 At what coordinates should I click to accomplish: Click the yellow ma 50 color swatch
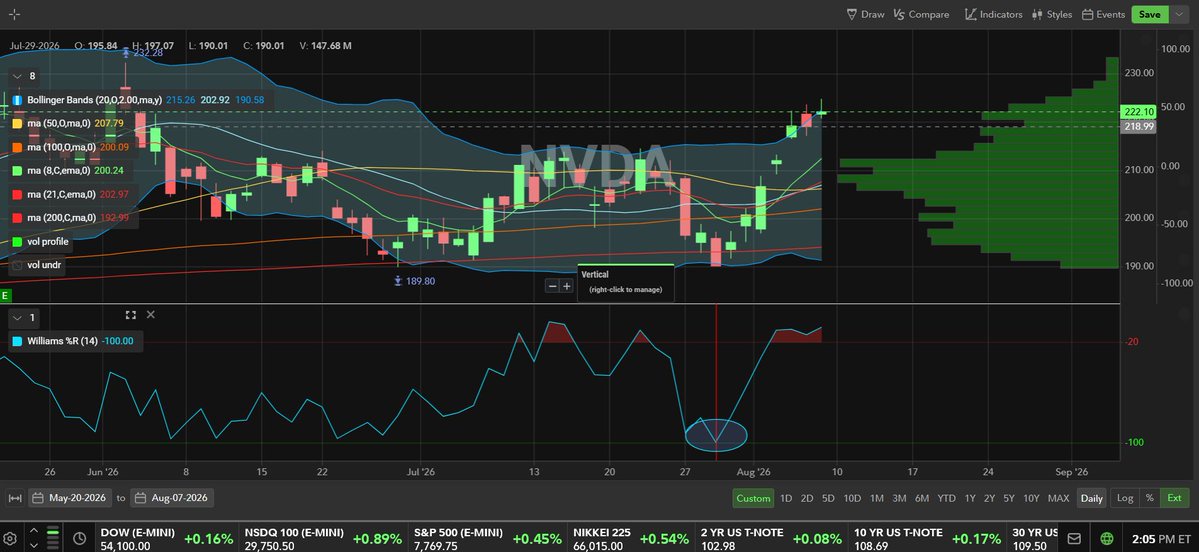(18, 123)
